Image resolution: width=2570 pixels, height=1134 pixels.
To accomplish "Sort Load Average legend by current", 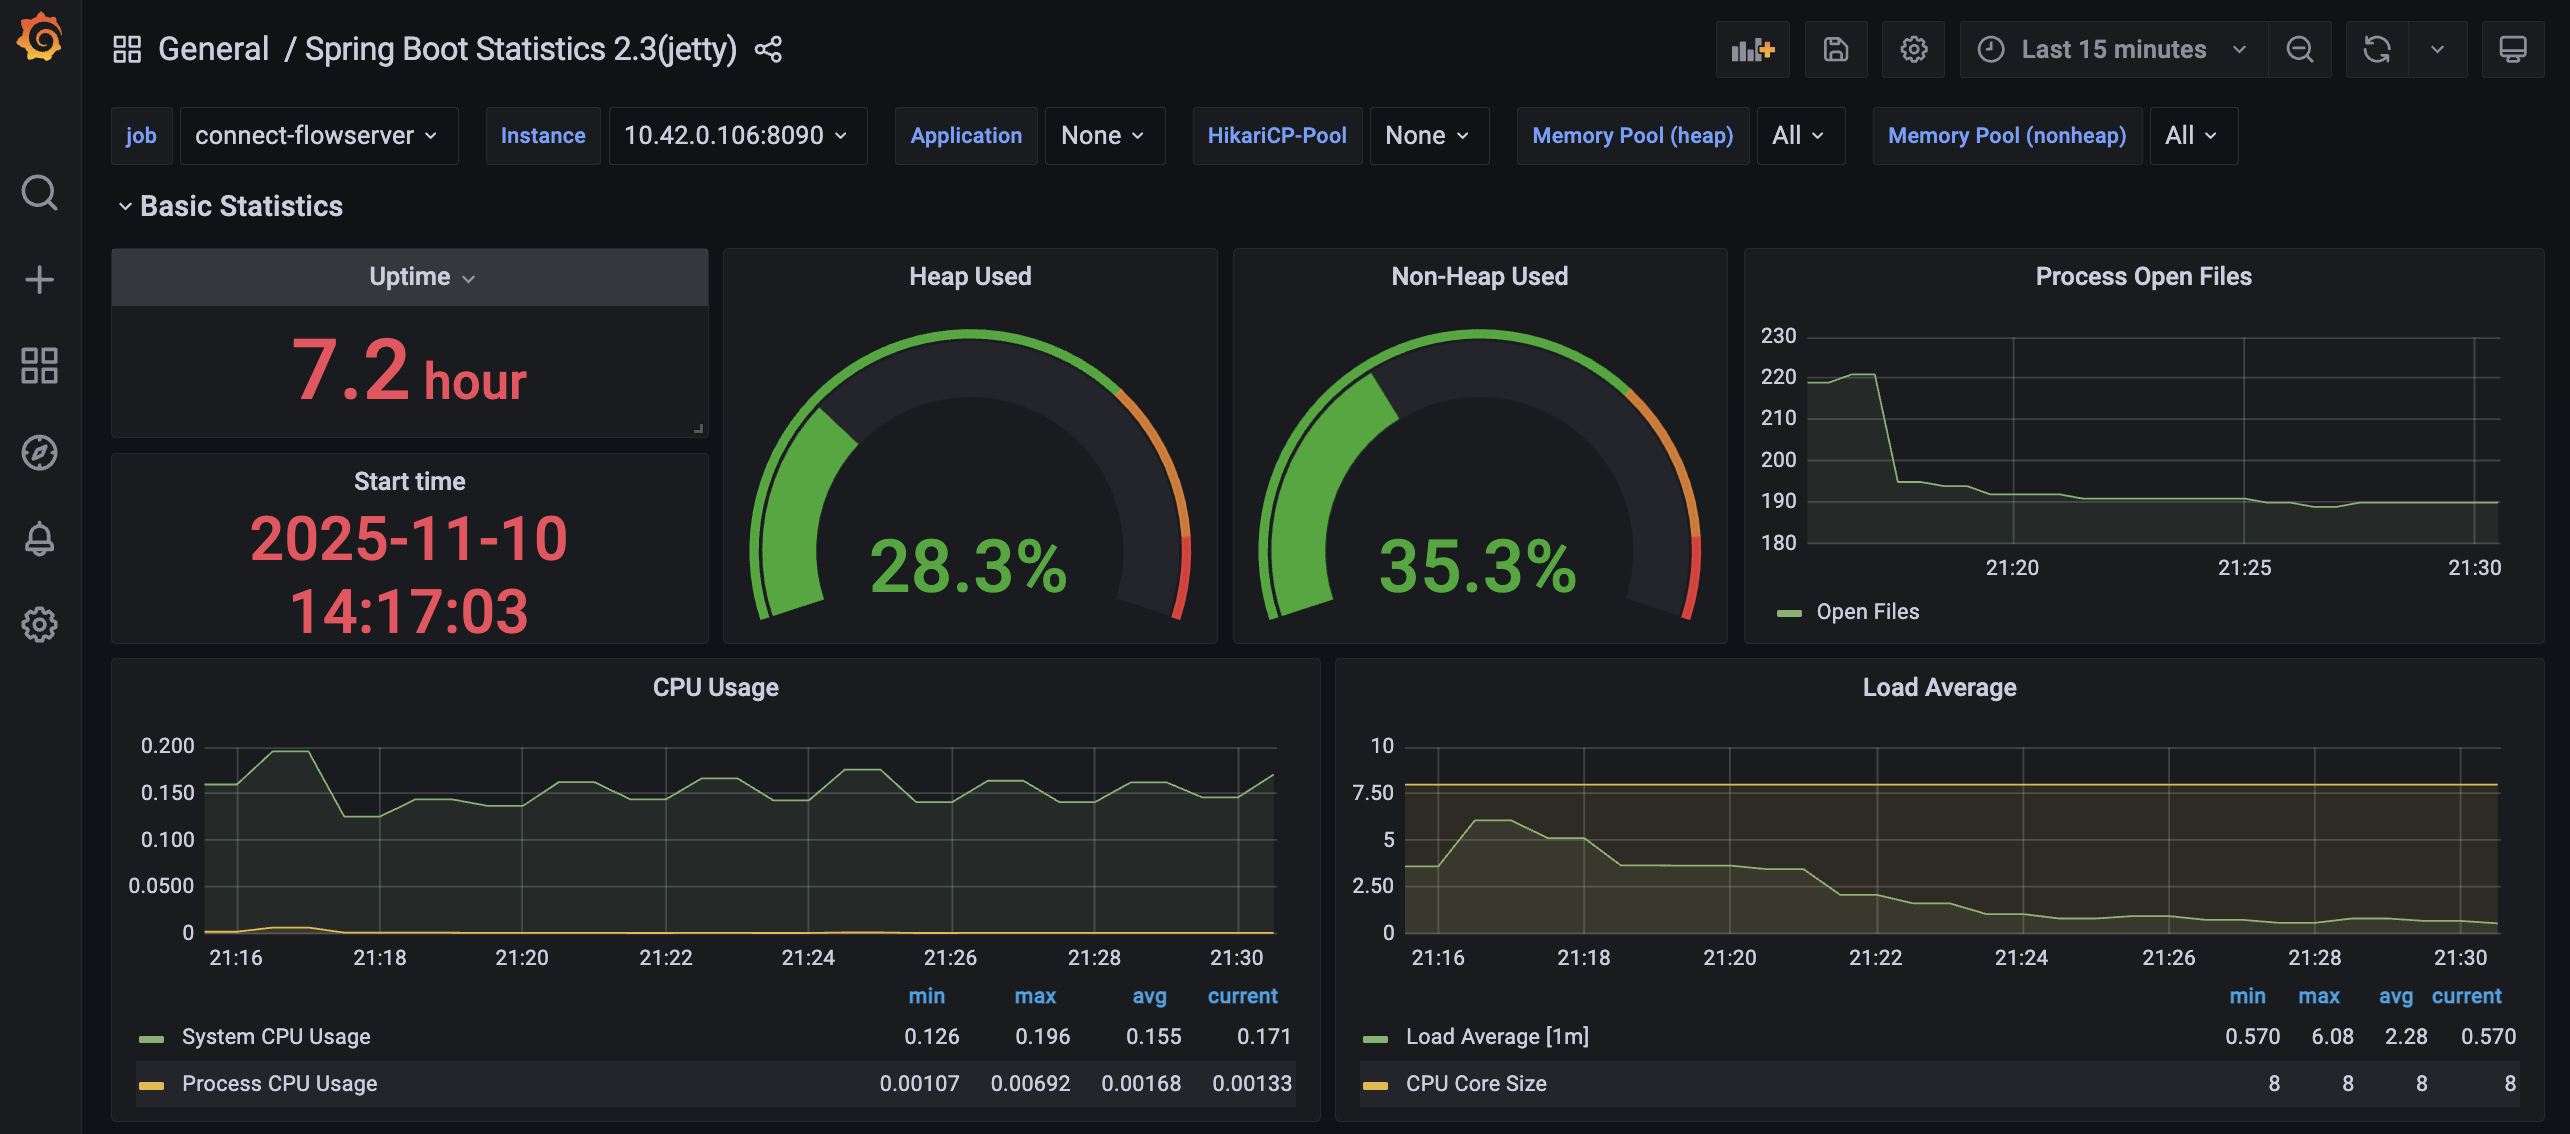I will pos(2466,996).
